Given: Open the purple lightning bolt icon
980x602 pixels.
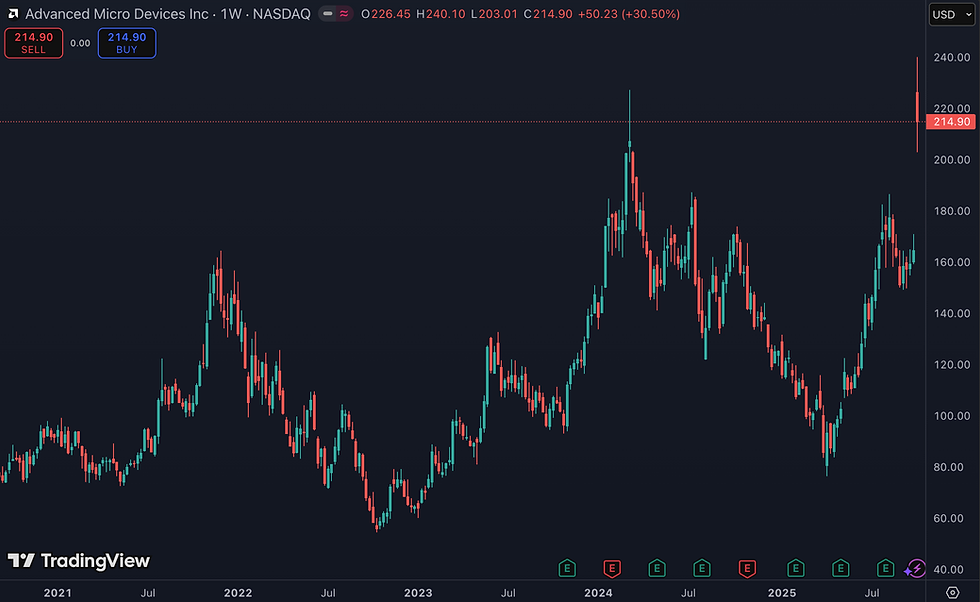Looking at the screenshot, I should click(916, 568).
